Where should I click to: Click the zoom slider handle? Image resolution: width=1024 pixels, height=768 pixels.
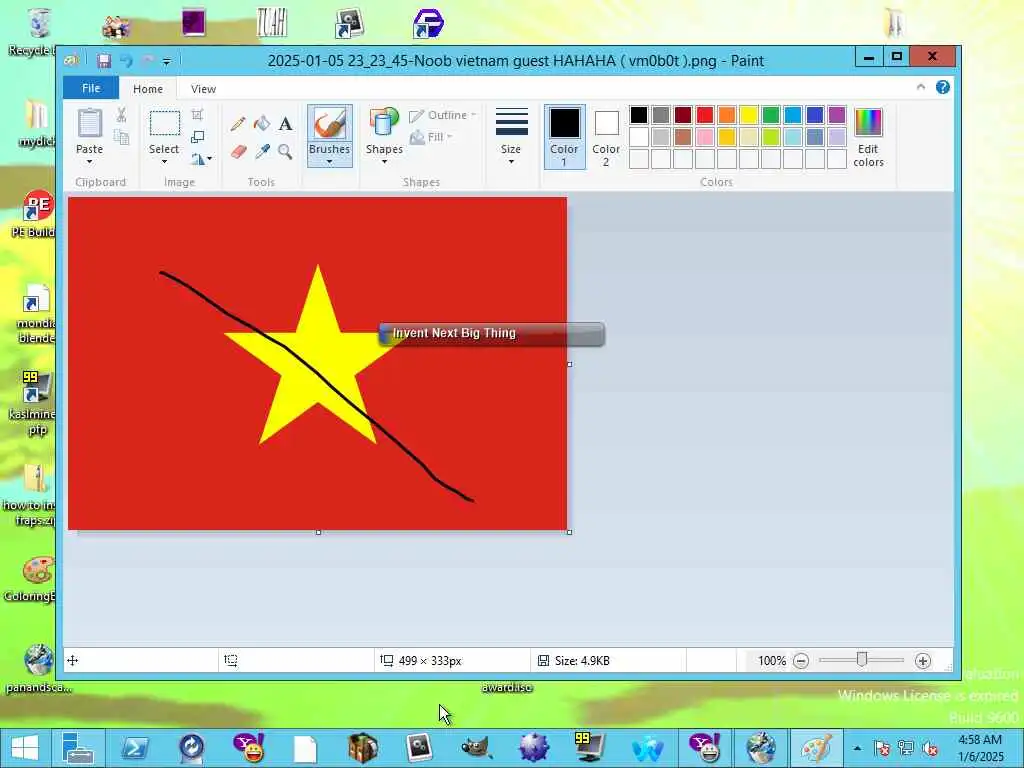861,660
